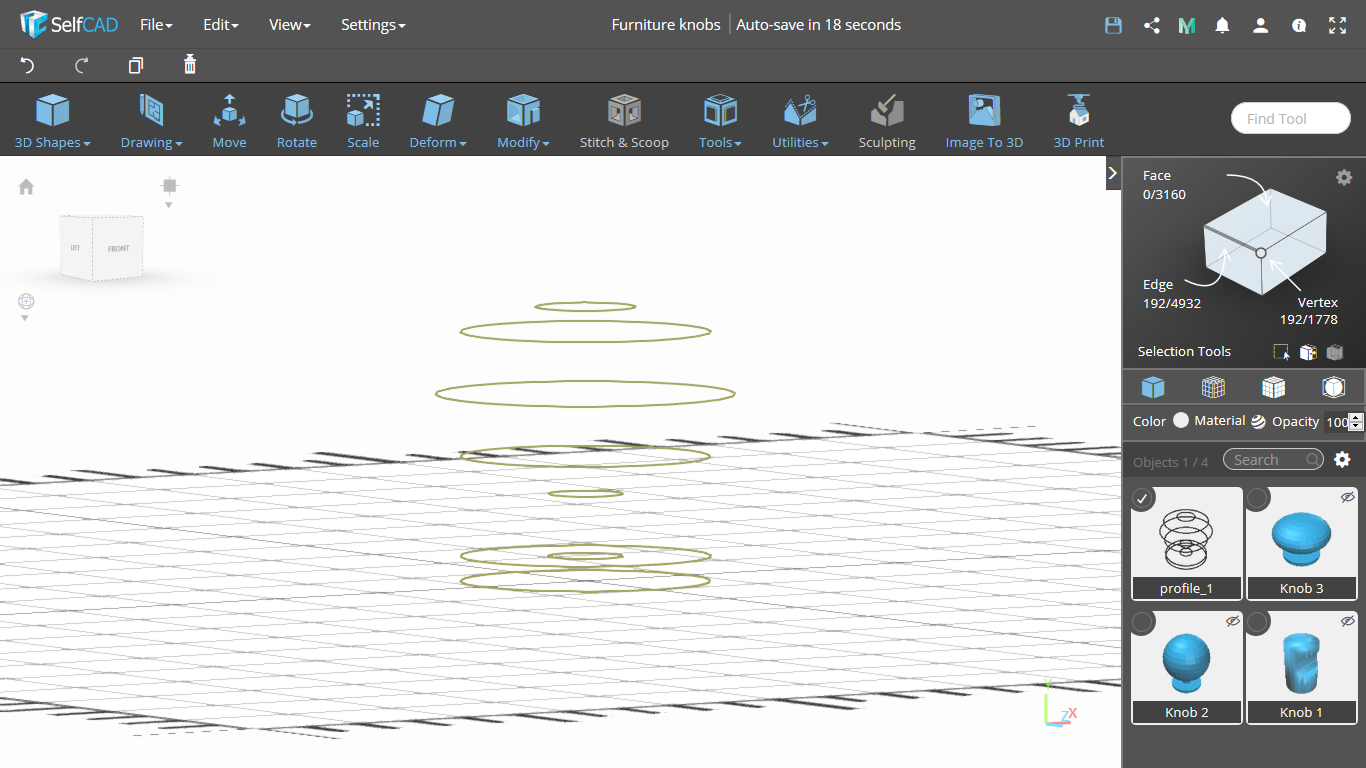Activate the marquee selection tool
Viewport: 1366px width, 768px height.
1281,352
